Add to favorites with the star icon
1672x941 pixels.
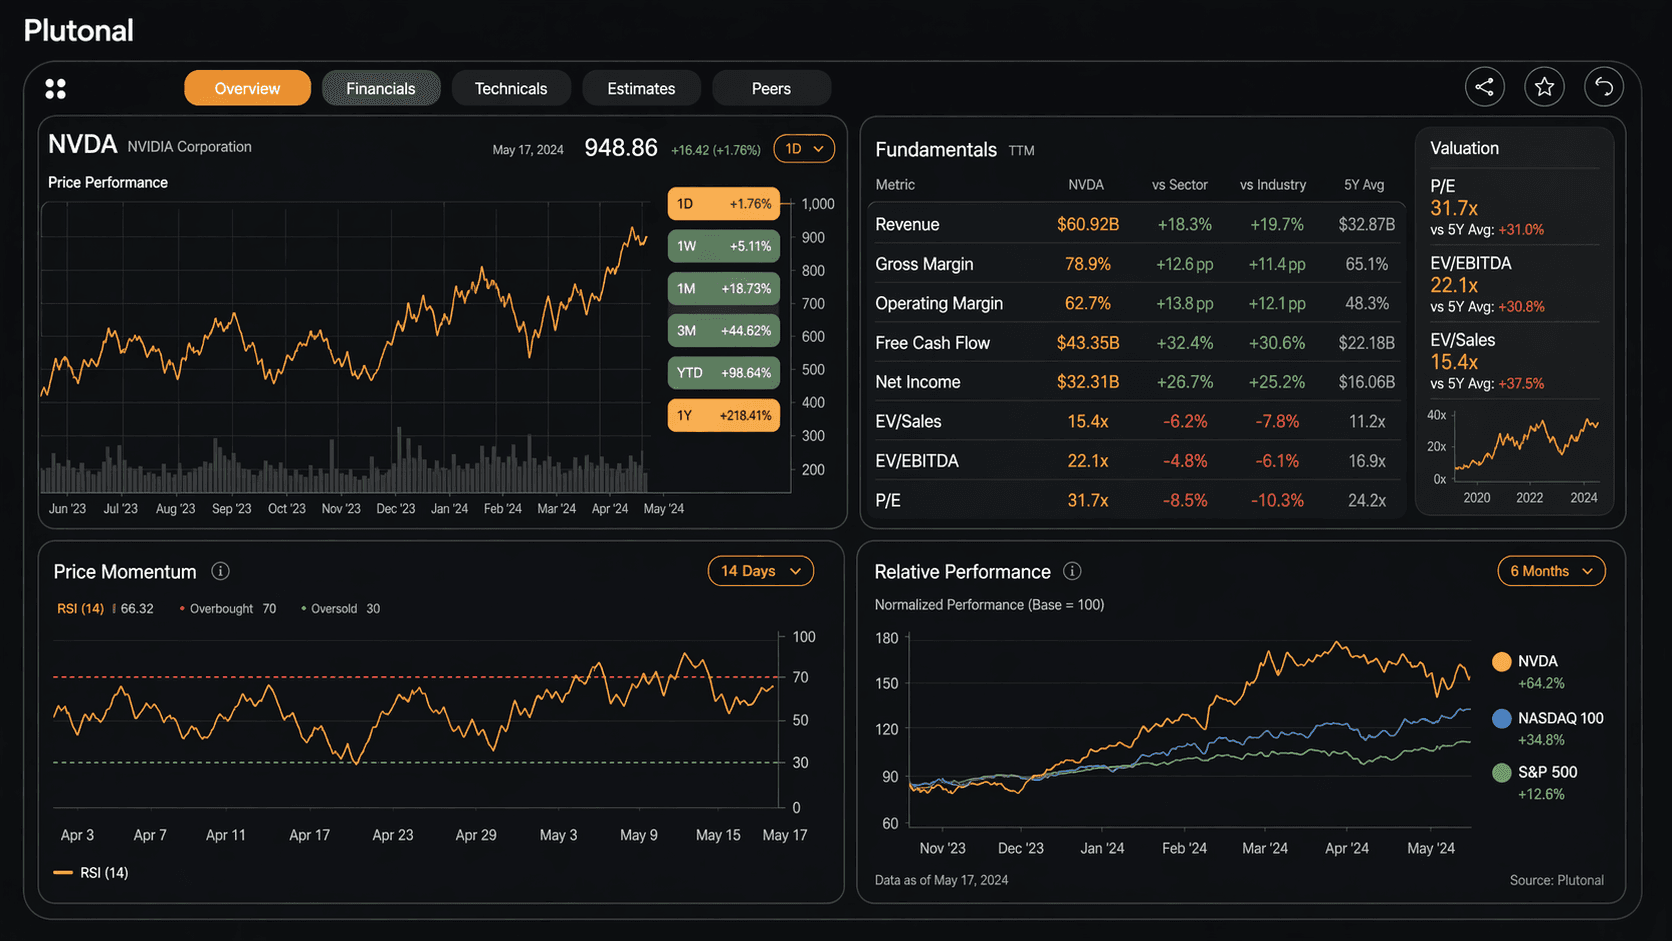tap(1544, 87)
